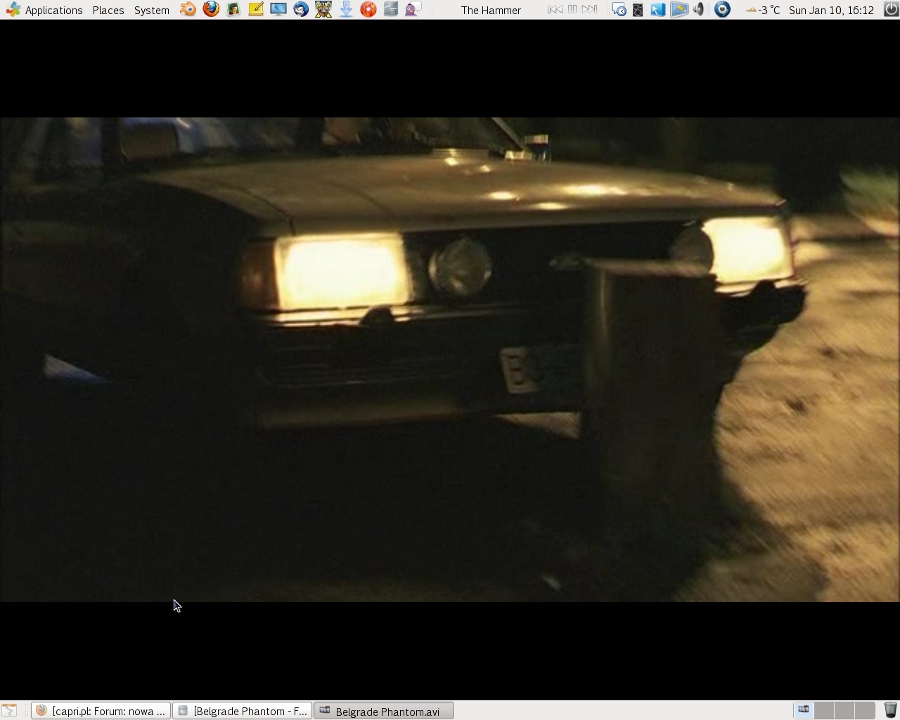Open the red-orange disc launcher icon
Viewport: 900px width, 720px height.
(x=368, y=9)
